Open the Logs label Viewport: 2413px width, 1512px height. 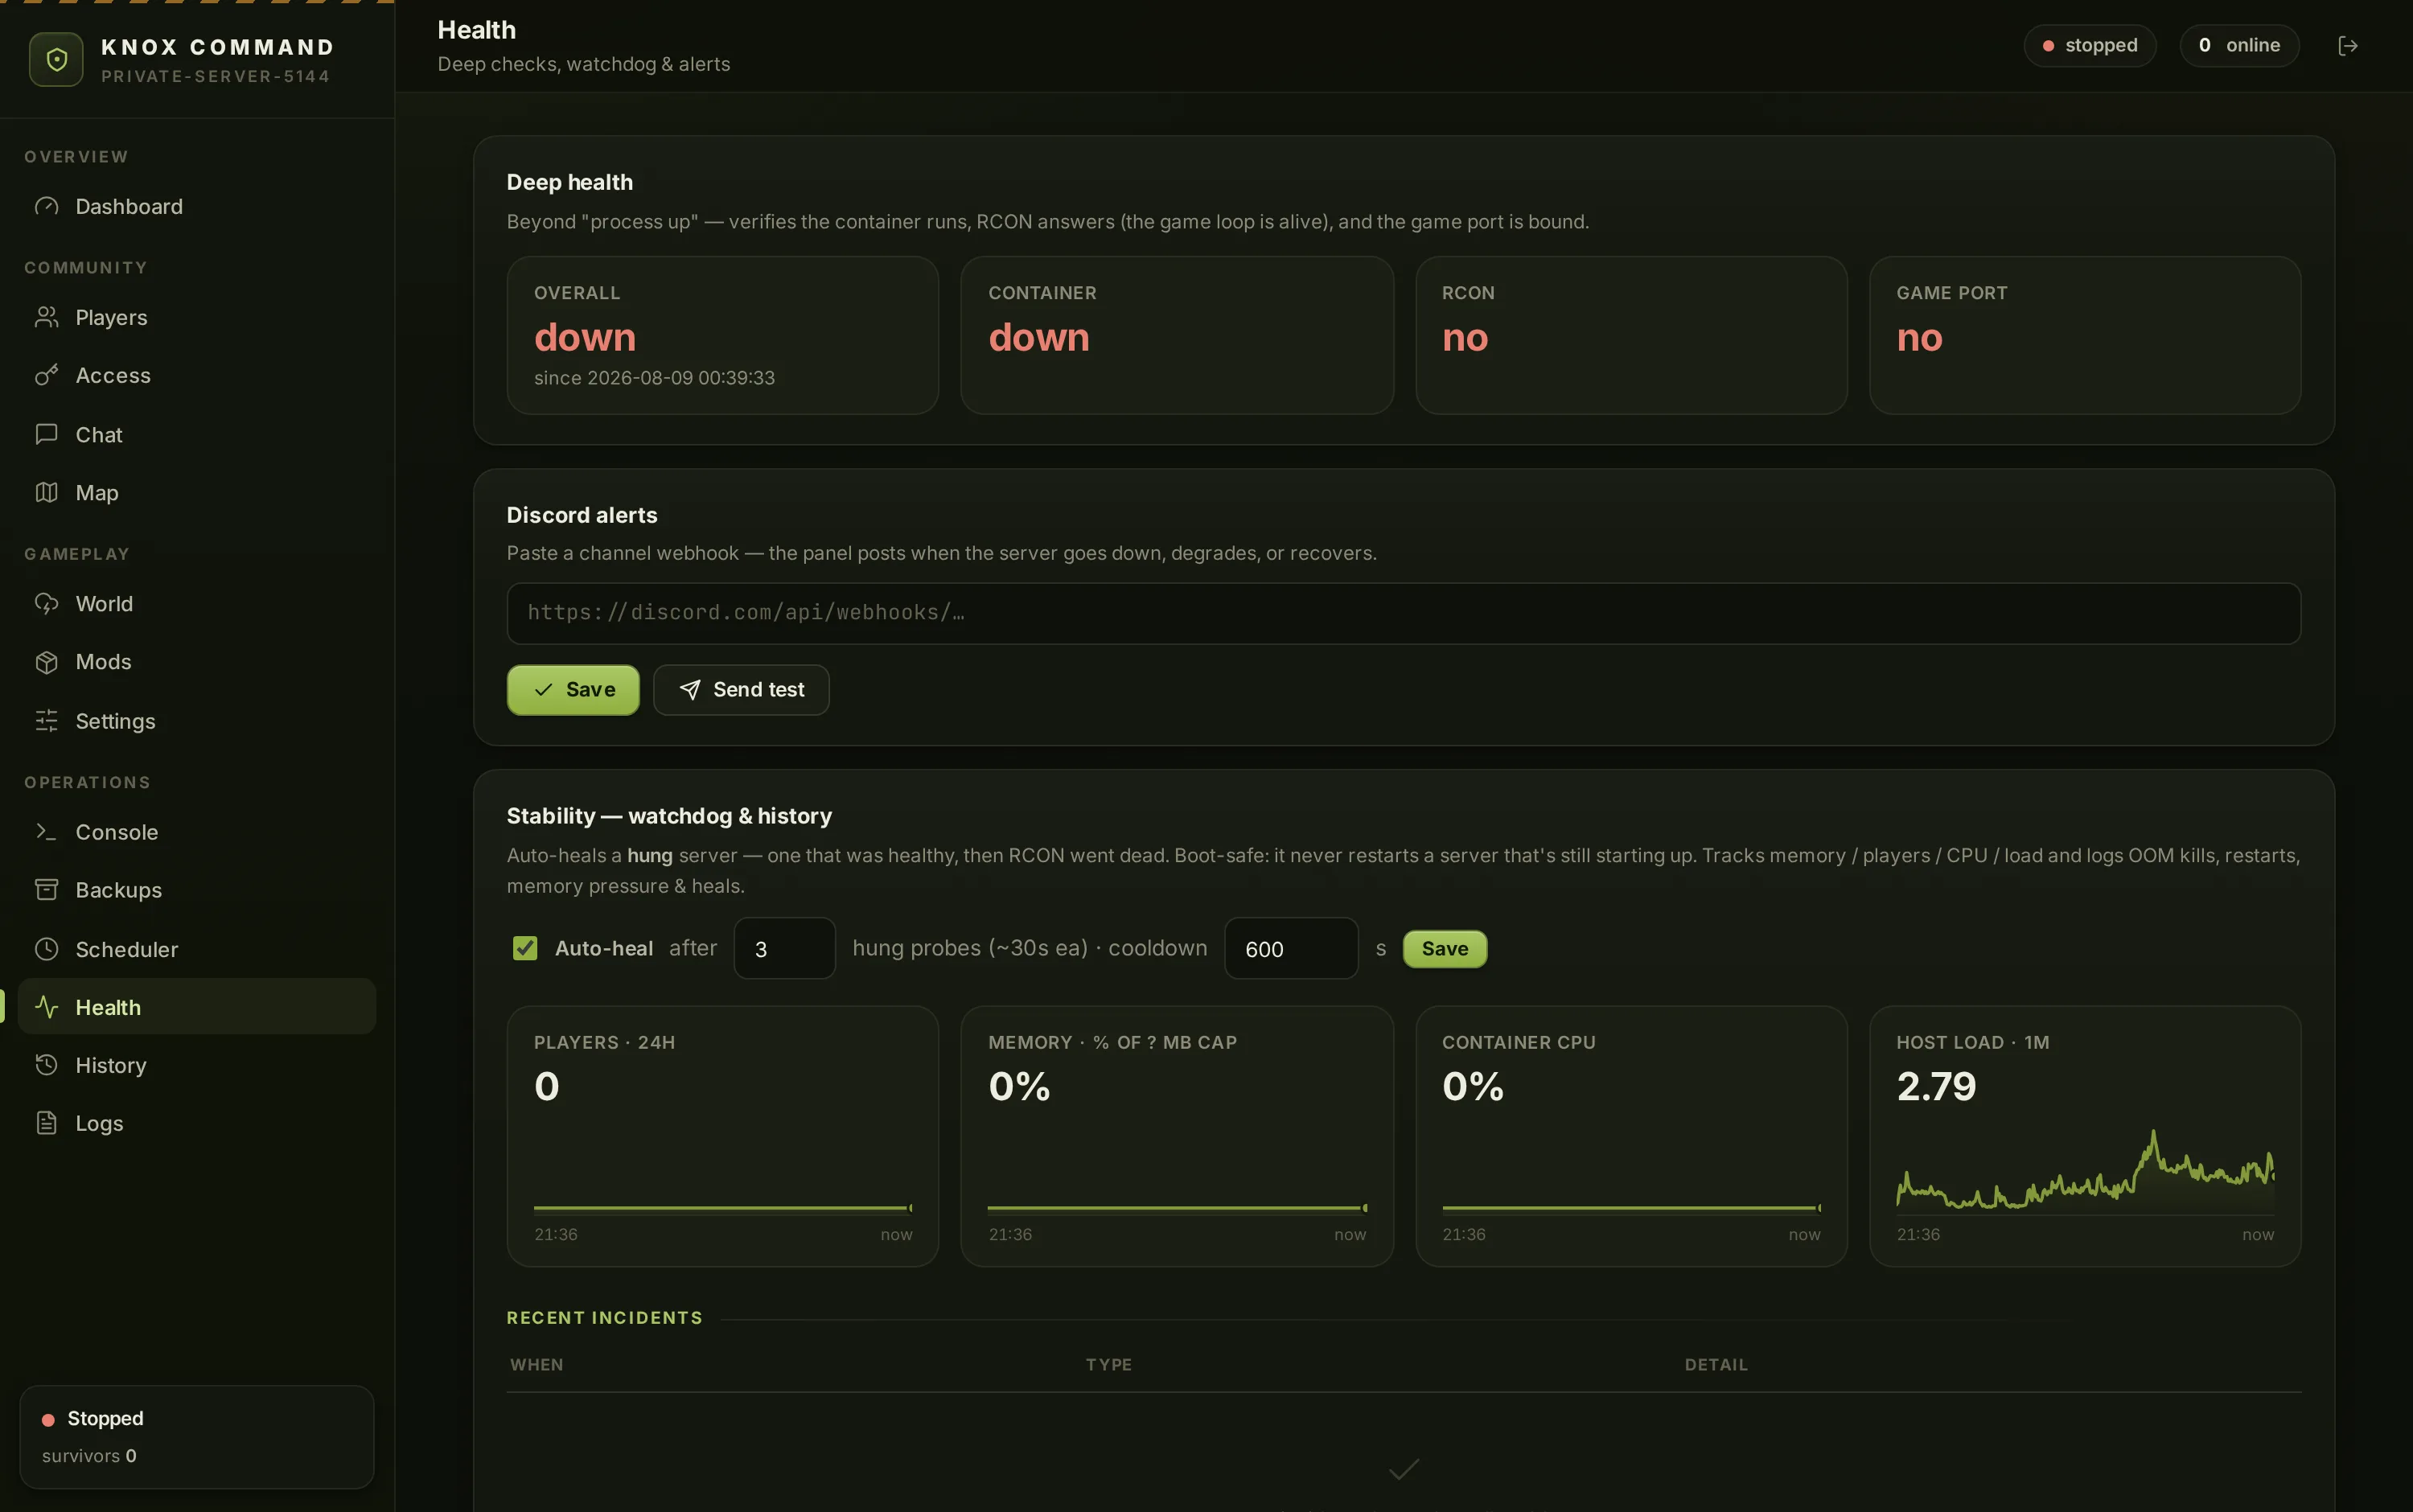pos(99,1123)
